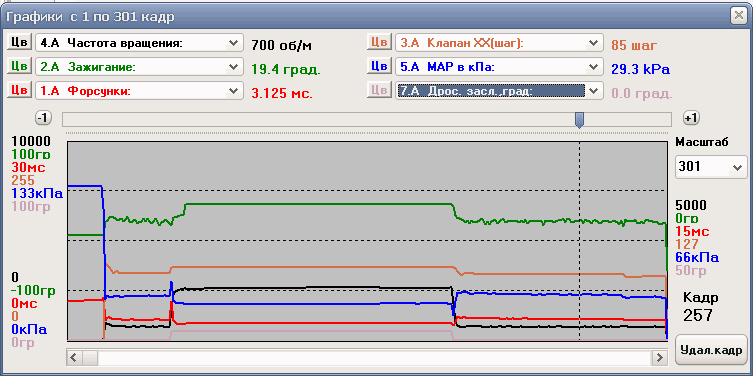This screenshot has height=376, width=753.
Task: Click color button for Дрос. засл. channel
Action: 379,90
